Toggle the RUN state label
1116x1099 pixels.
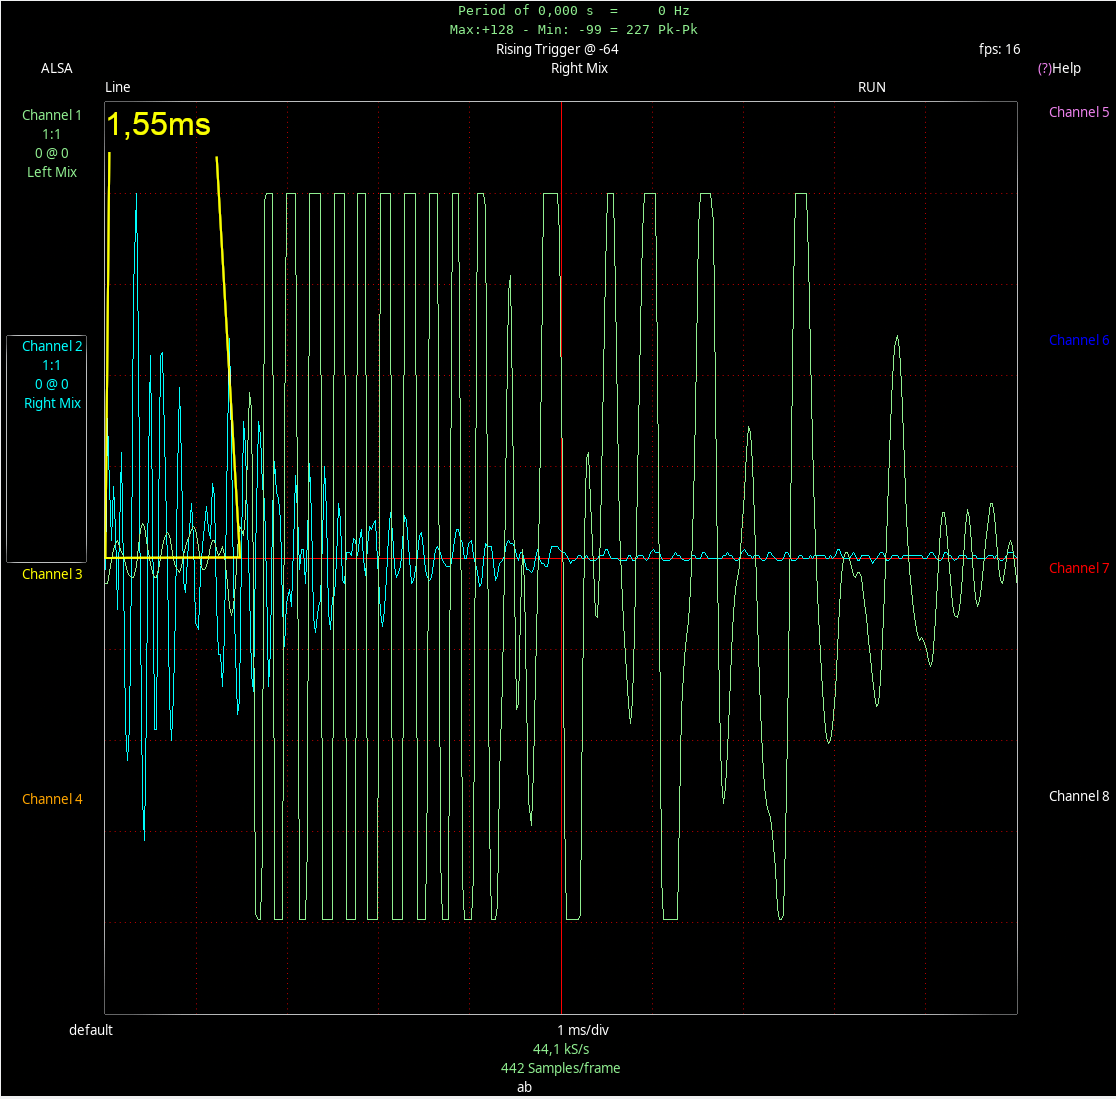pos(871,87)
